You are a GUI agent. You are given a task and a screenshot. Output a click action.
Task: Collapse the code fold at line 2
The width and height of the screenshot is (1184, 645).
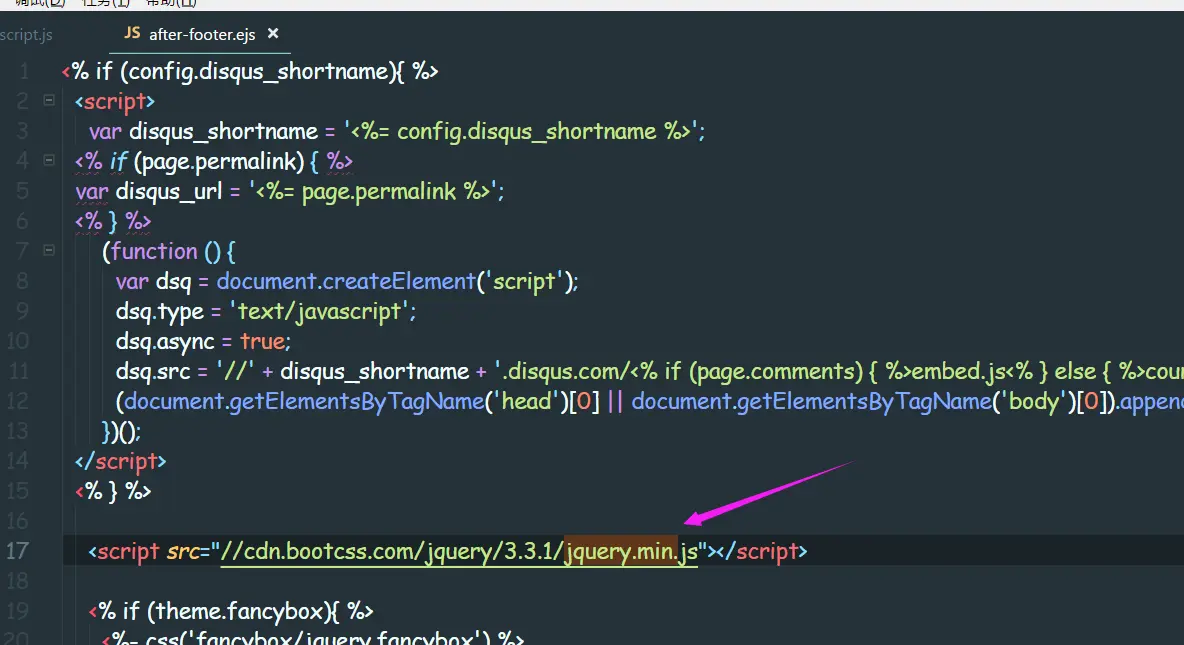(49, 100)
